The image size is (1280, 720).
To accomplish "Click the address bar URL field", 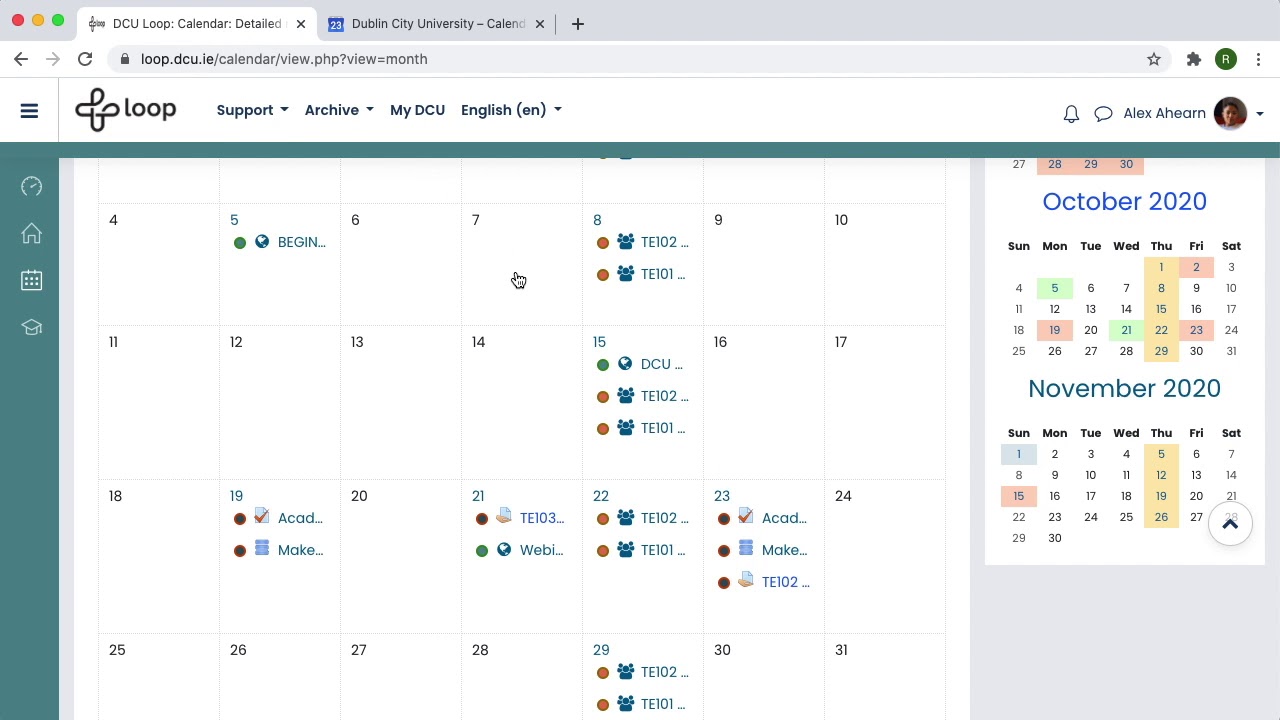I will (630, 59).
